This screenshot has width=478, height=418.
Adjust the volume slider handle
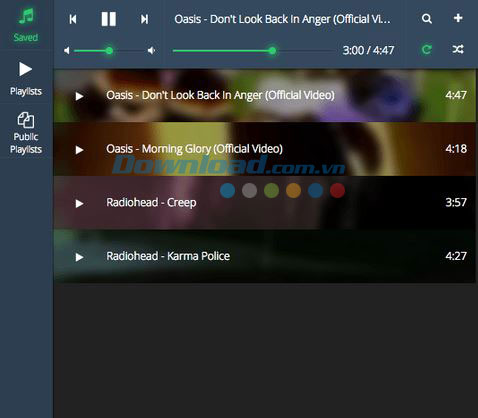click(109, 51)
